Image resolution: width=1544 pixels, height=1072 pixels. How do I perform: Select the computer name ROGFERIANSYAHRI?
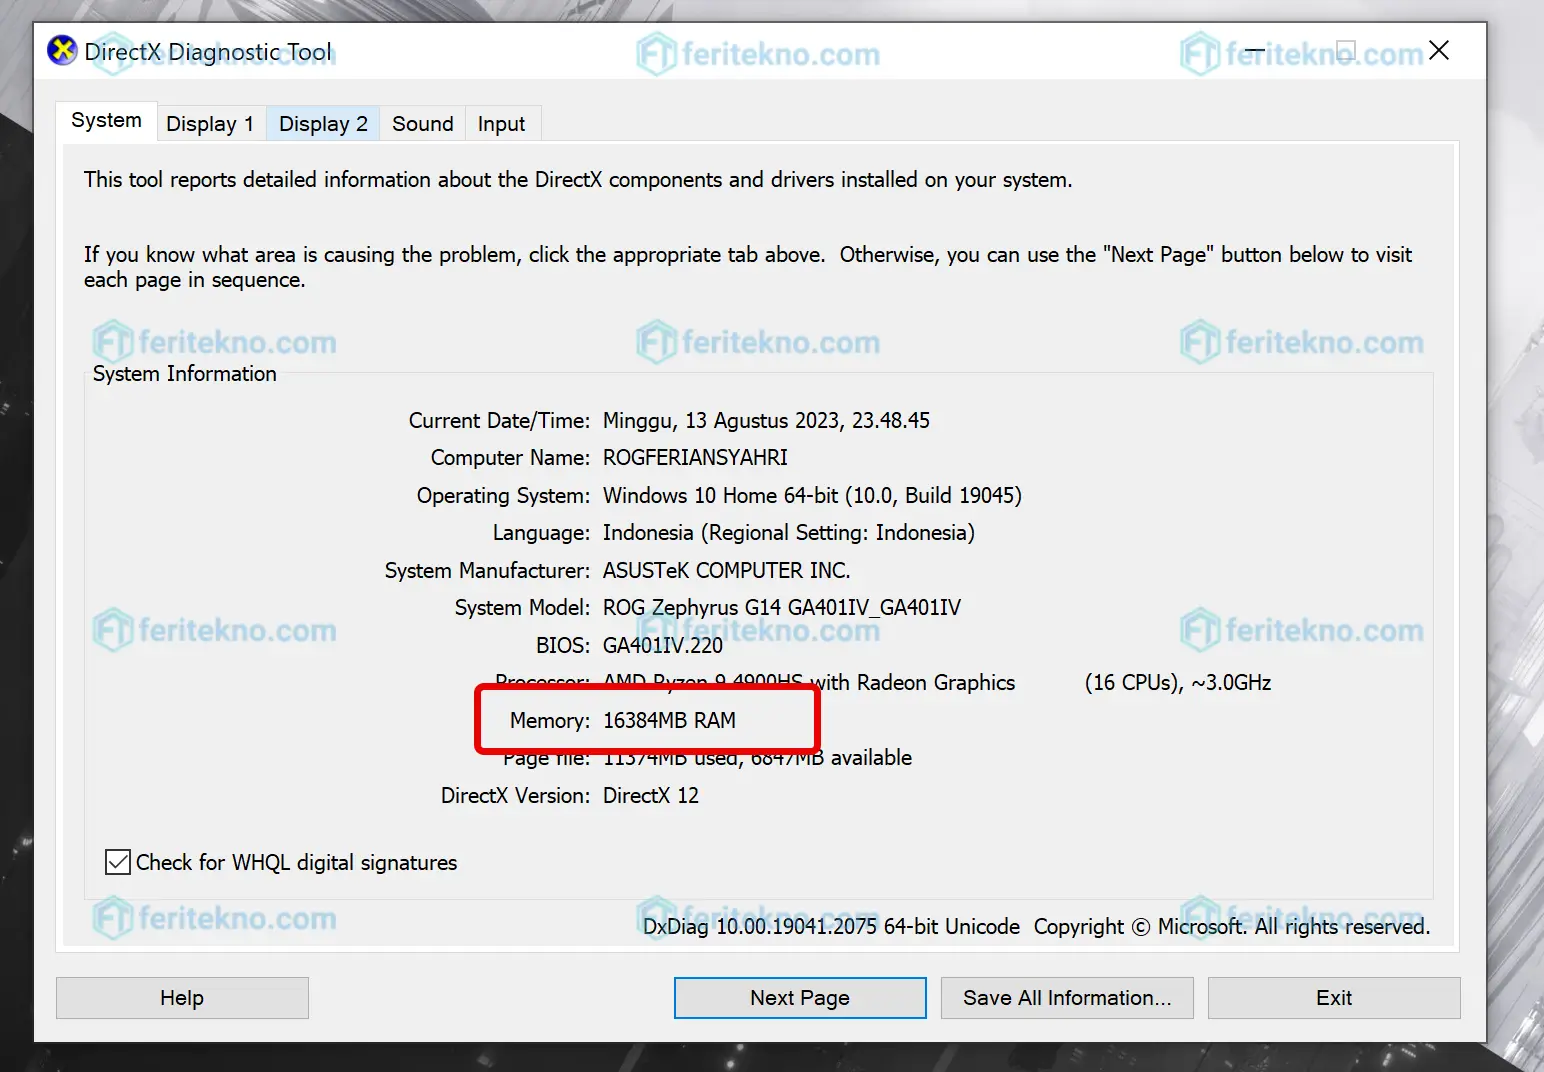coord(695,458)
